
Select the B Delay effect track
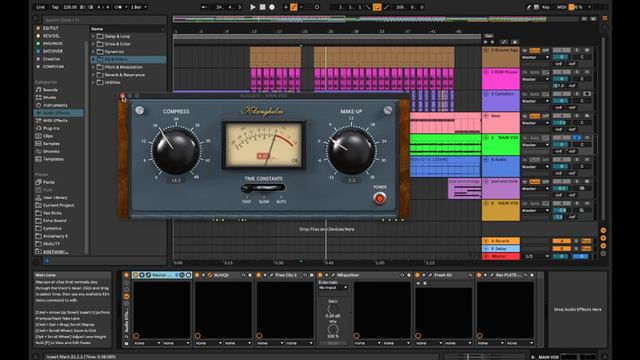tap(501, 249)
